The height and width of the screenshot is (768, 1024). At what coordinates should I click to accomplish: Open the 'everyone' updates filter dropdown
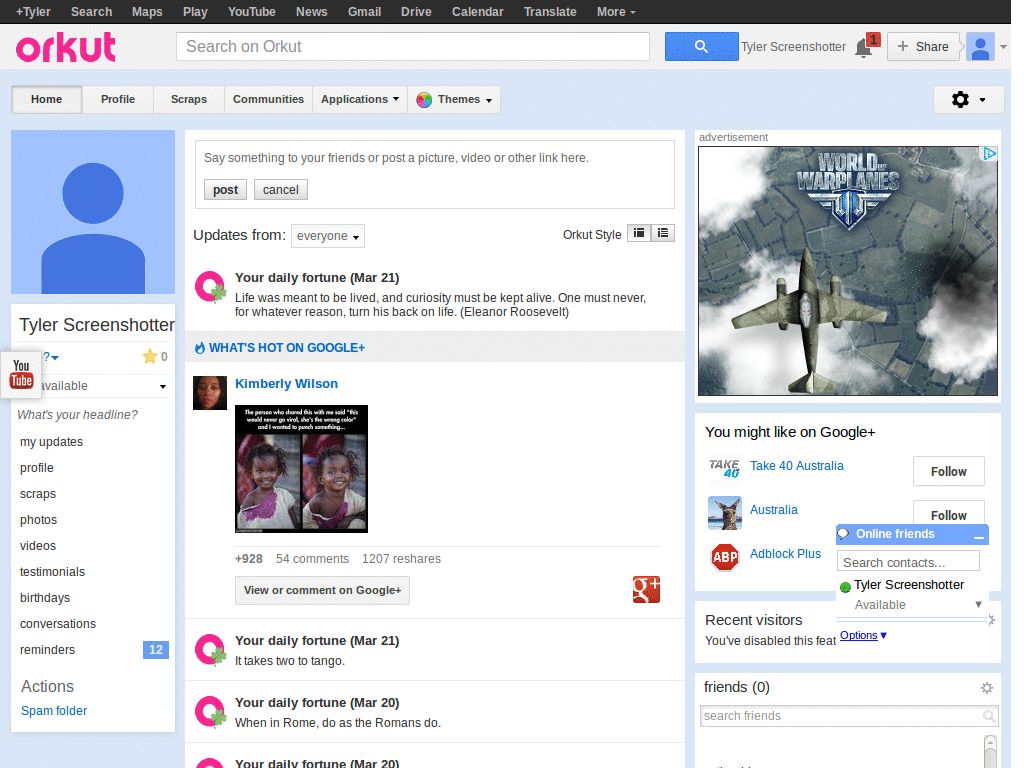click(x=328, y=236)
